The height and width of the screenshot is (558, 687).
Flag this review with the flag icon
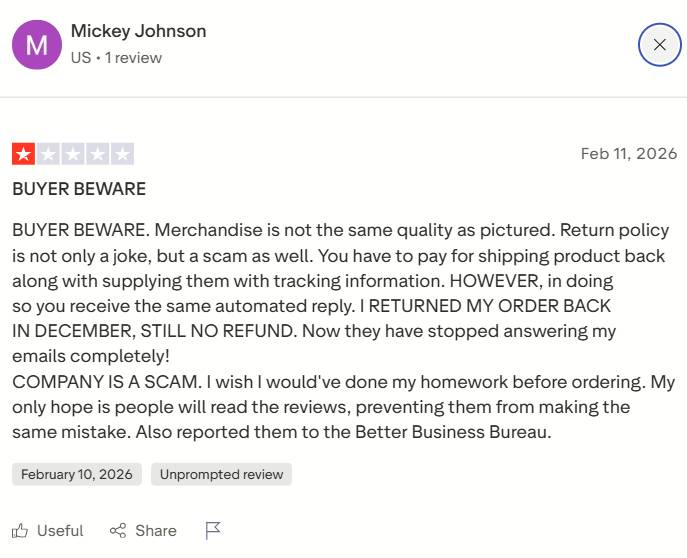213,531
